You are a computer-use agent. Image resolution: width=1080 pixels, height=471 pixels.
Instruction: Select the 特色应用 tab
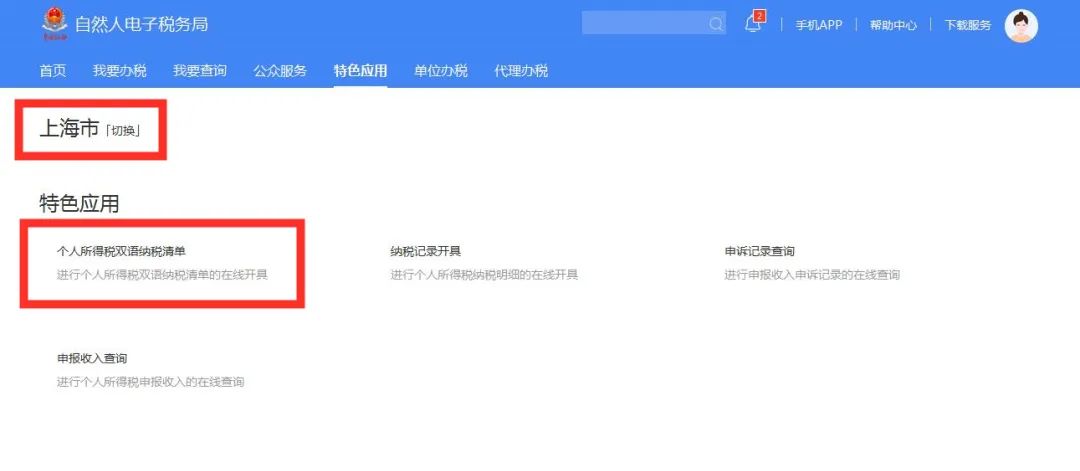point(360,70)
